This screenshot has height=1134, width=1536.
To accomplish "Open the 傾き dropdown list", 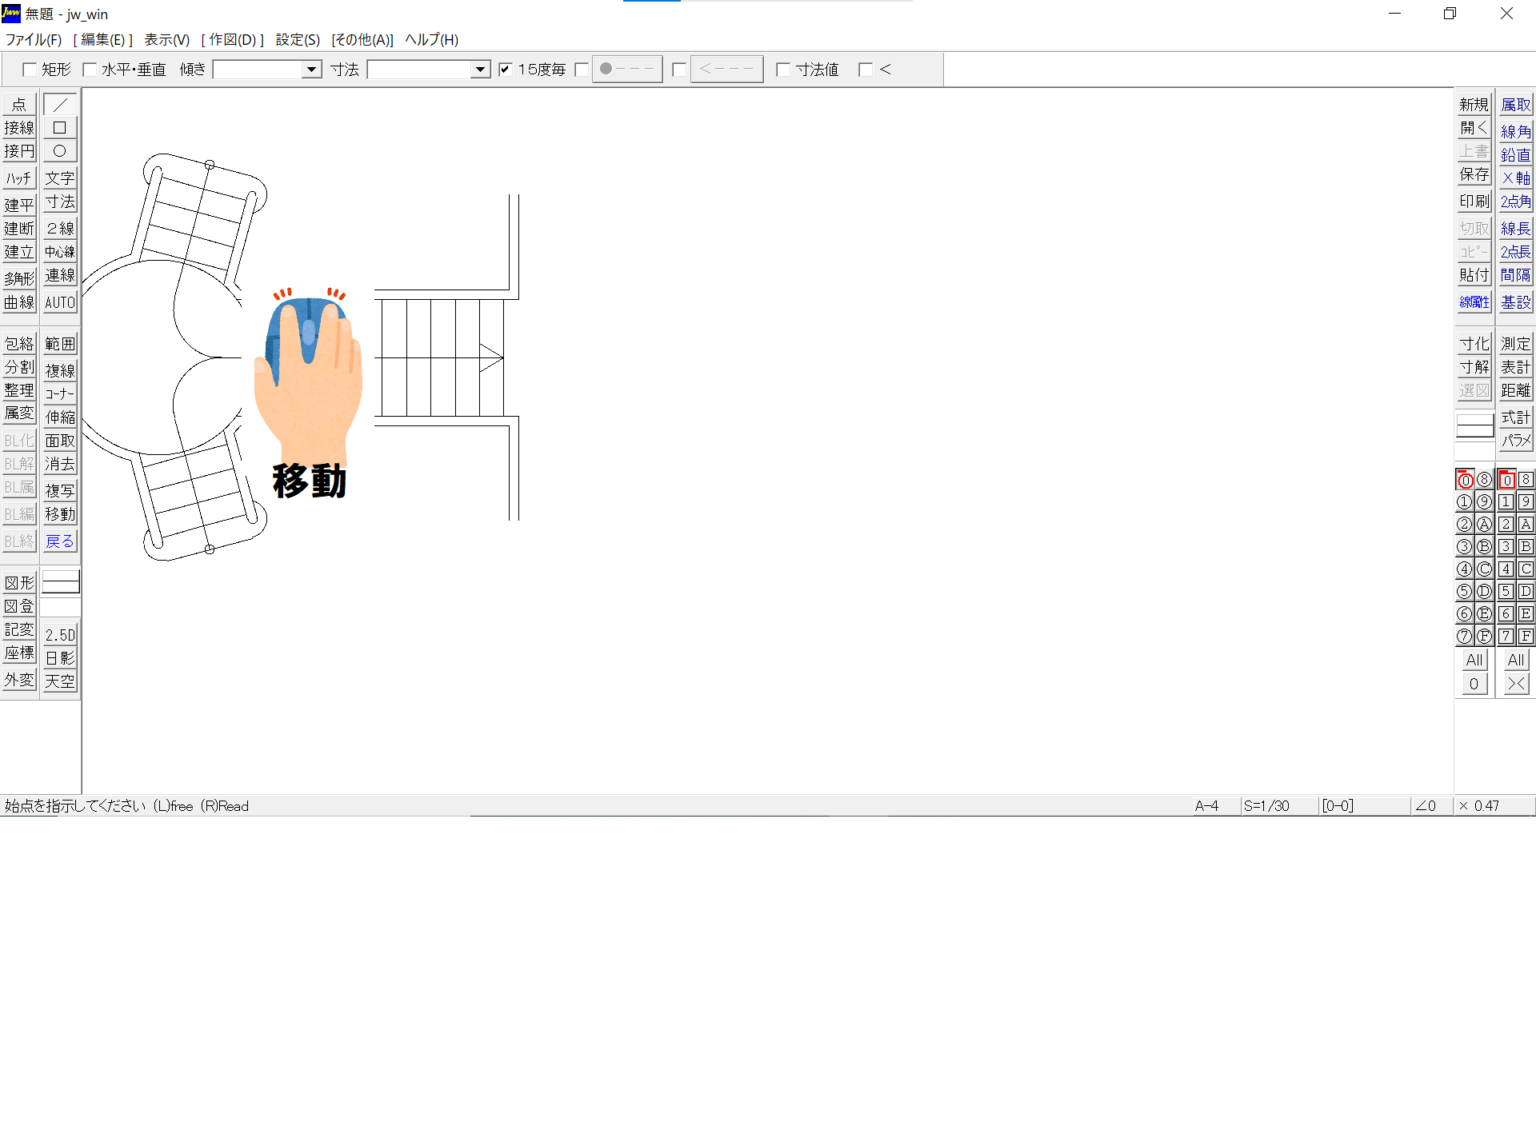I will 311,69.
